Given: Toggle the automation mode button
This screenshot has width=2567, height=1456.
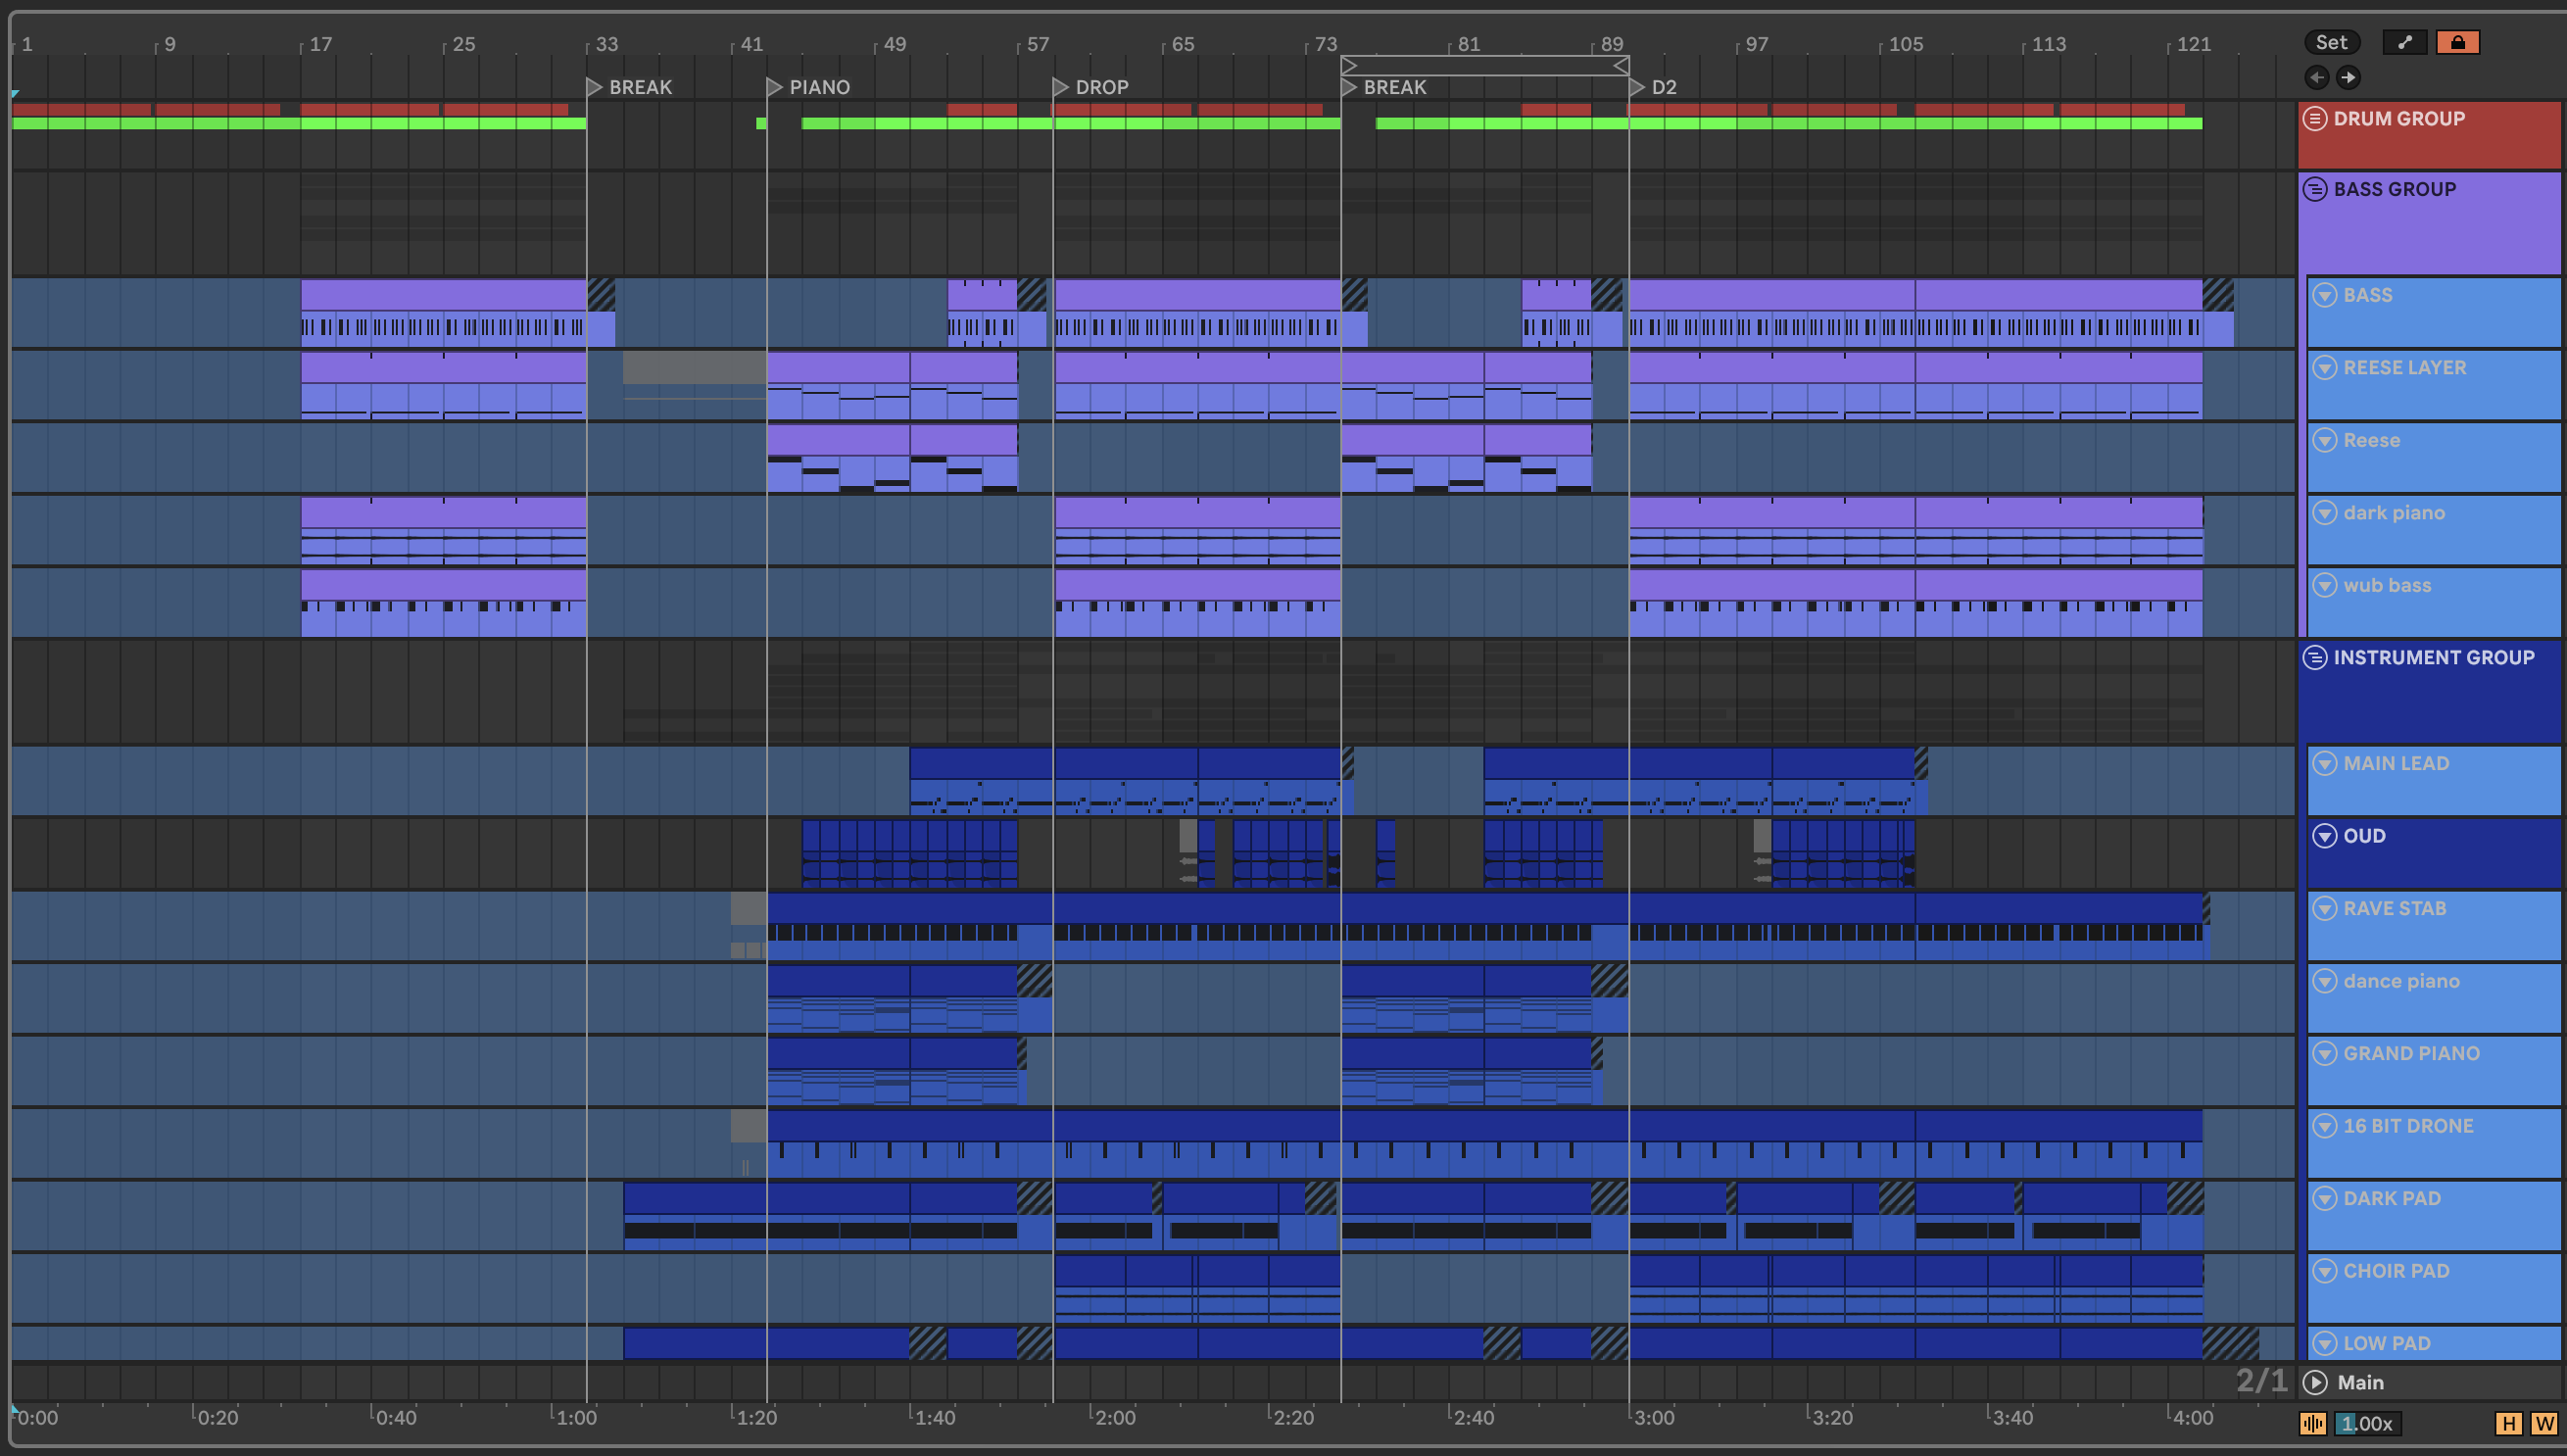Looking at the screenshot, I should click(2404, 42).
